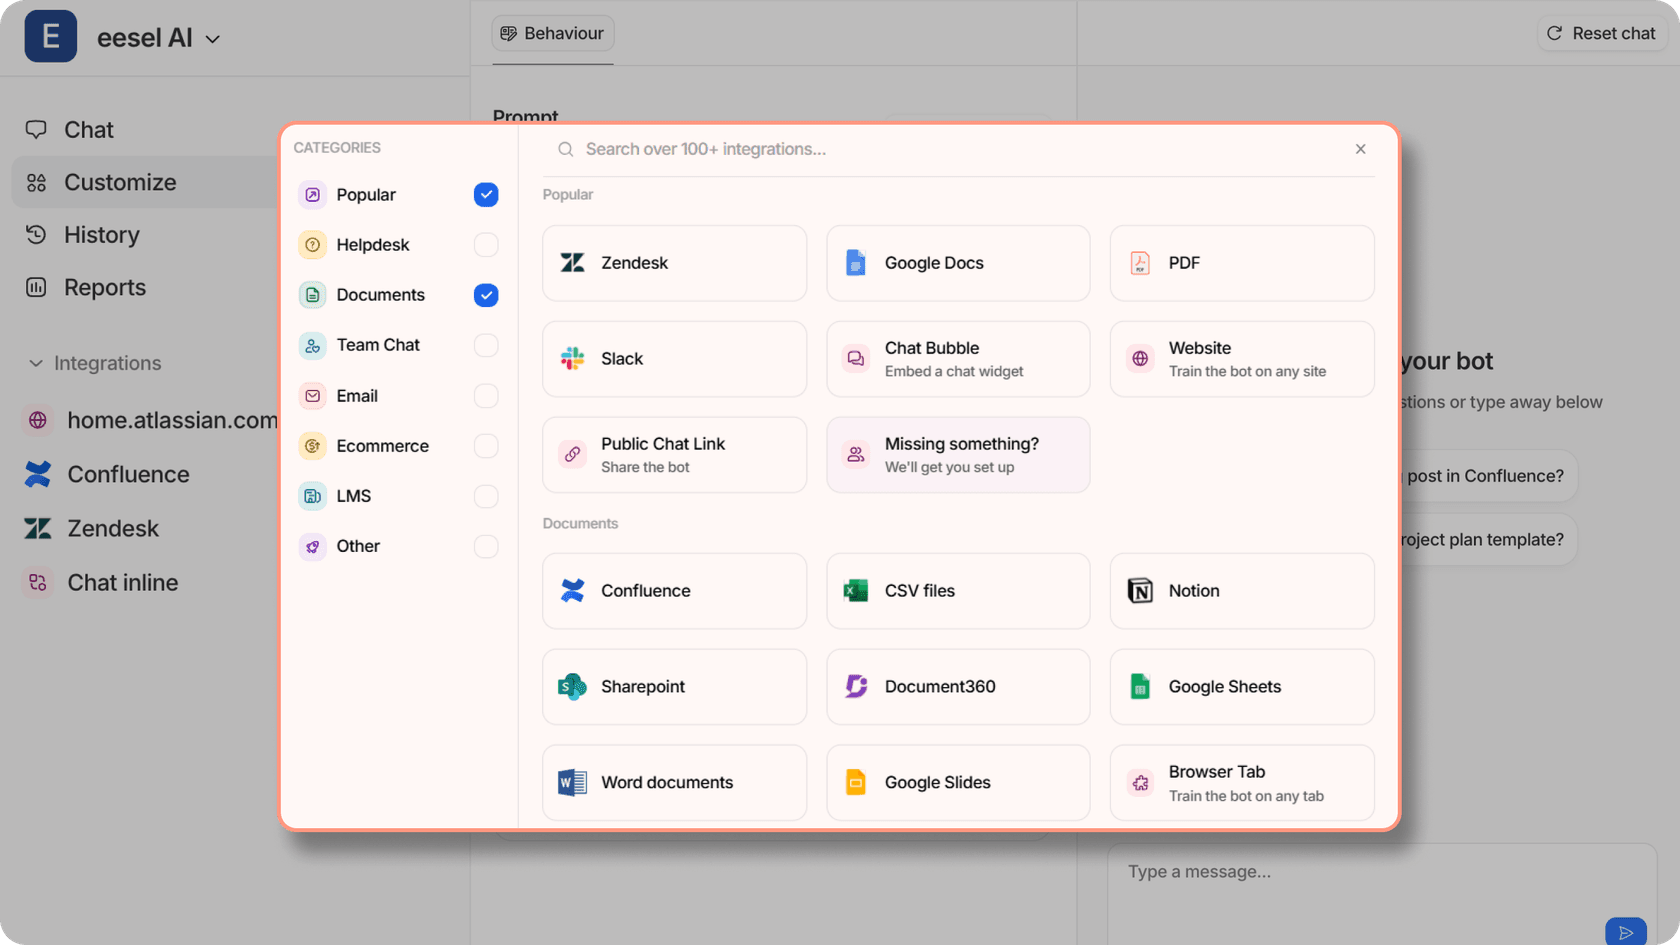Click the Reset chat button
This screenshot has height=945, width=1680.
(x=1602, y=33)
